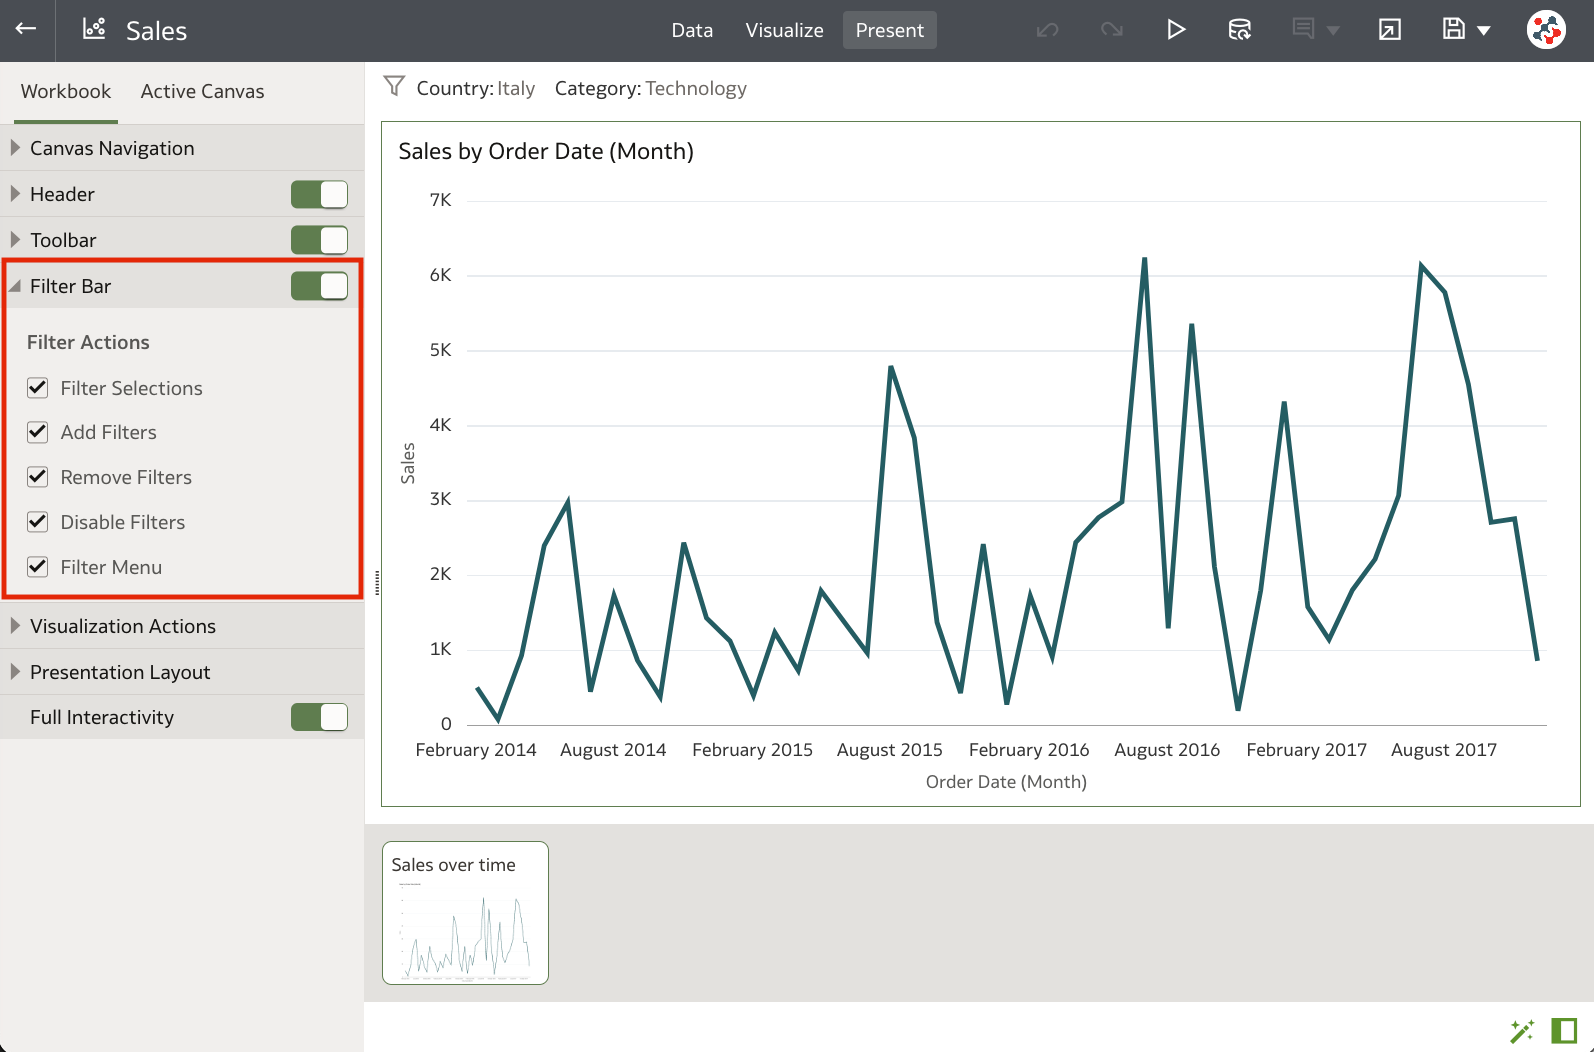The height and width of the screenshot is (1052, 1594).
Task: Uncheck the Filter Menu checkbox
Action: pyautogui.click(x=38, y=567)
